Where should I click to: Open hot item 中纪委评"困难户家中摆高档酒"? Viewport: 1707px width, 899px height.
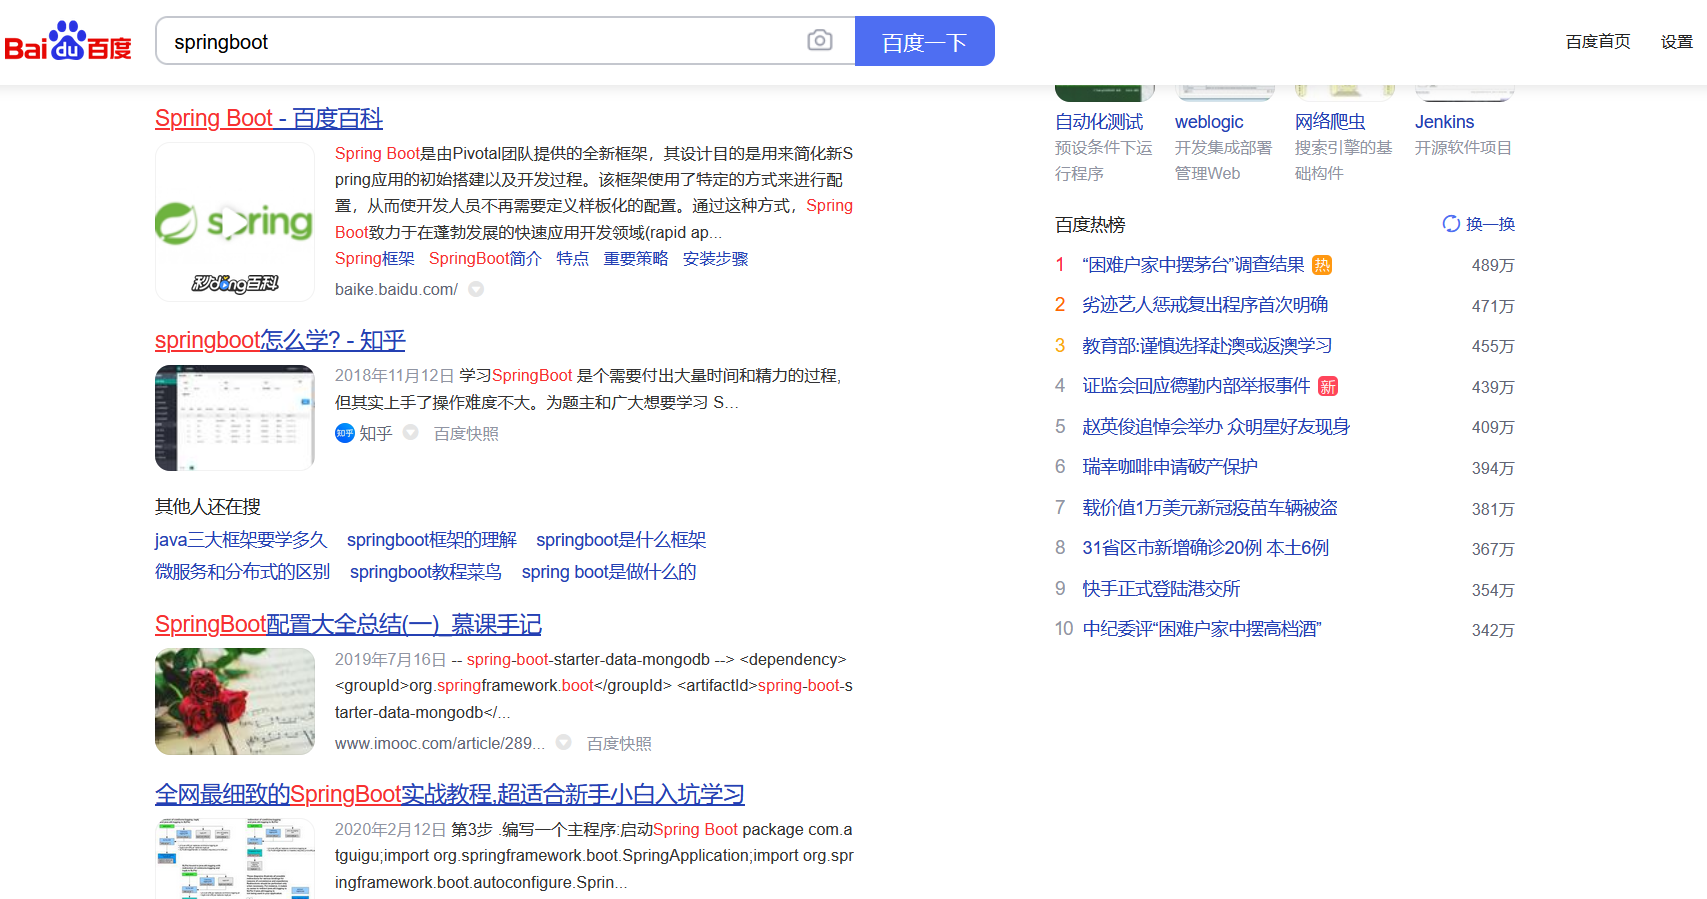[1202, 629]
